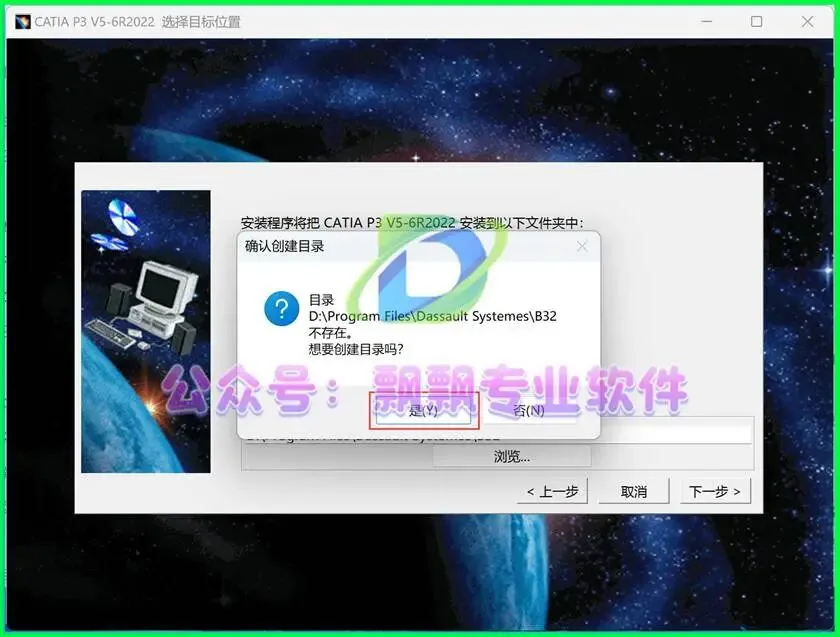
Task: Click the 想要创建目录吗? text
Action: point(356,350)
